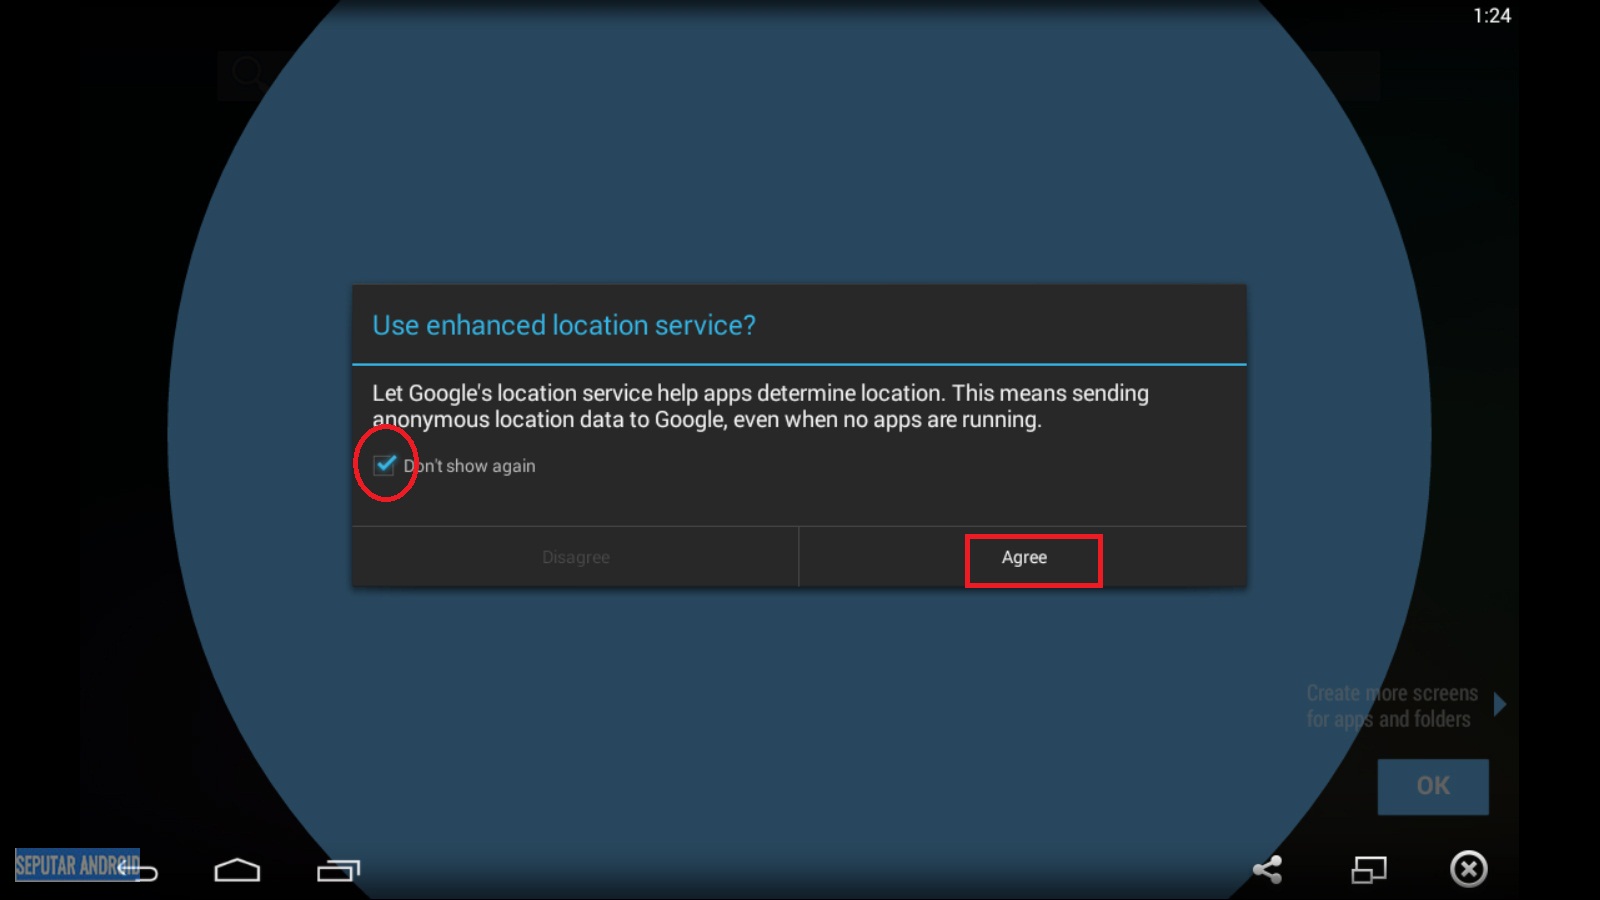Click the 1:24 clock in status bar
The height and width of the screenshot is (900, 1600).
coord(1491,15)
